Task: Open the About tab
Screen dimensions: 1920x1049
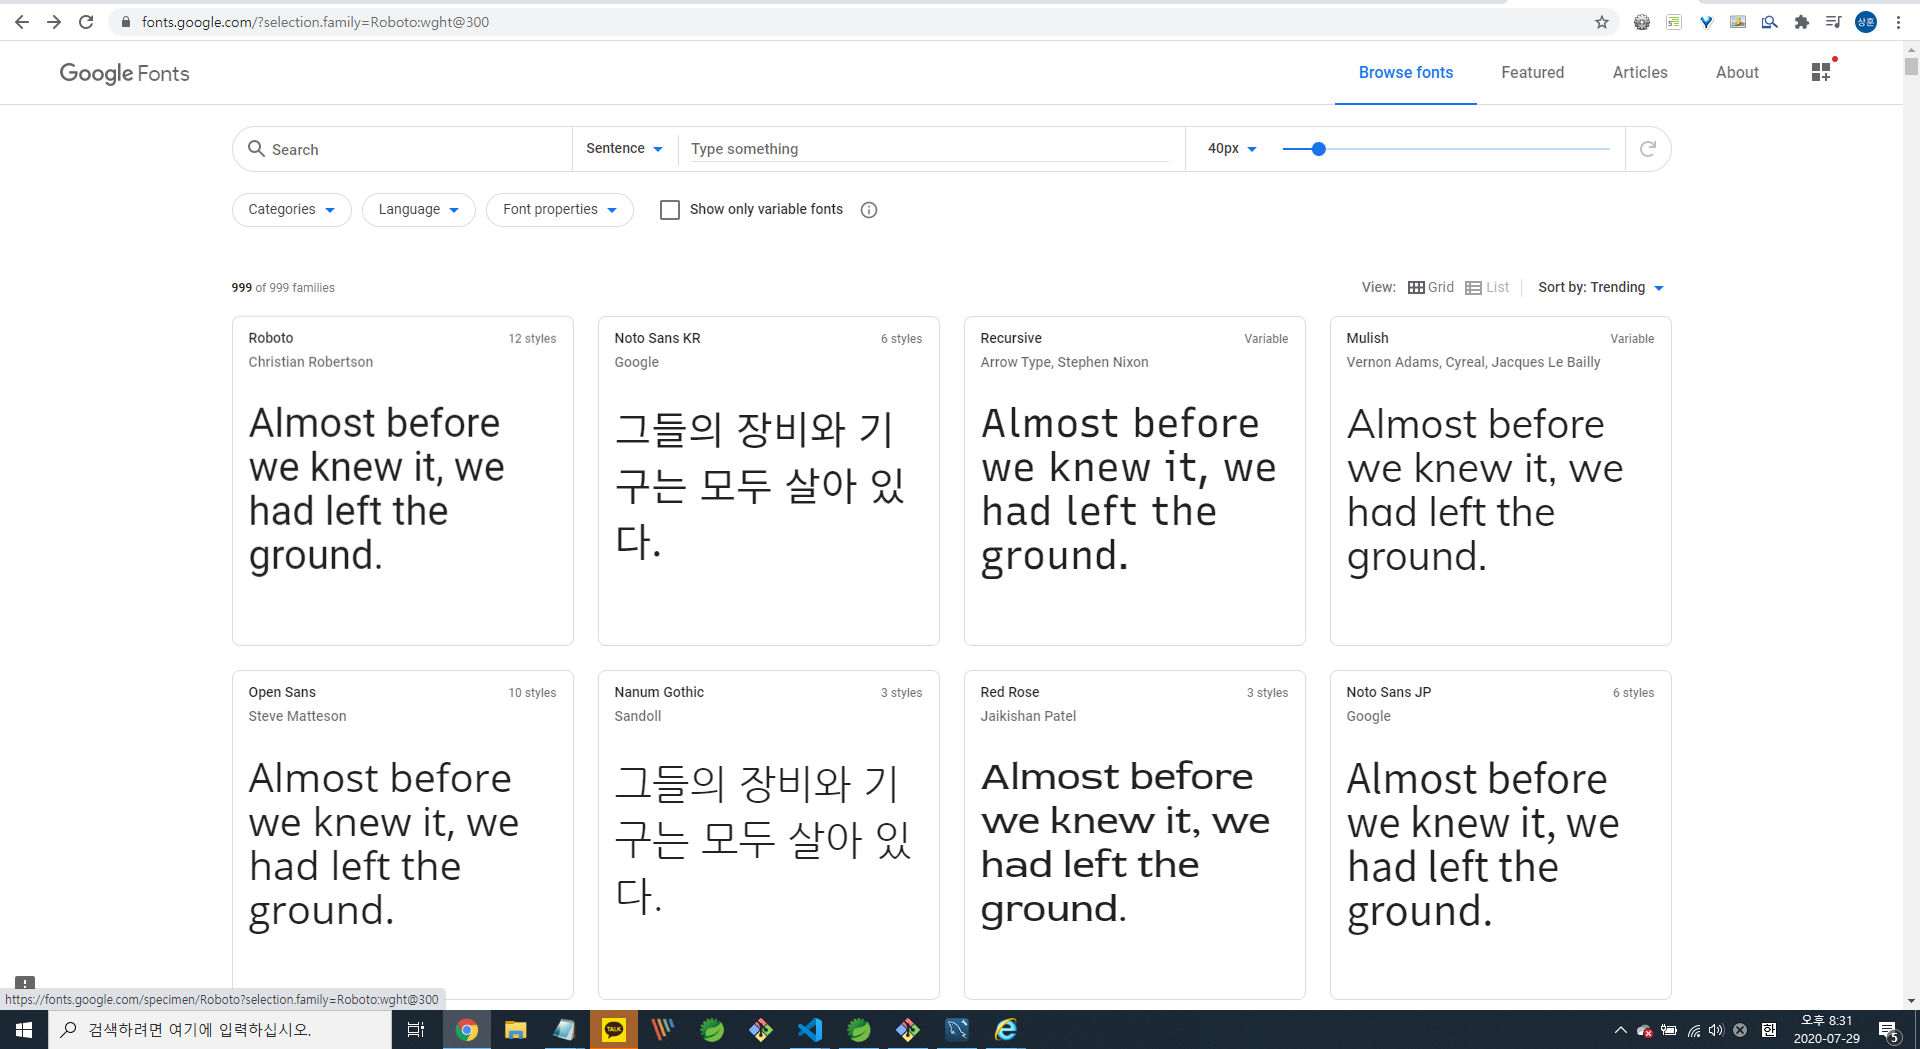Action: point(1737,72)
